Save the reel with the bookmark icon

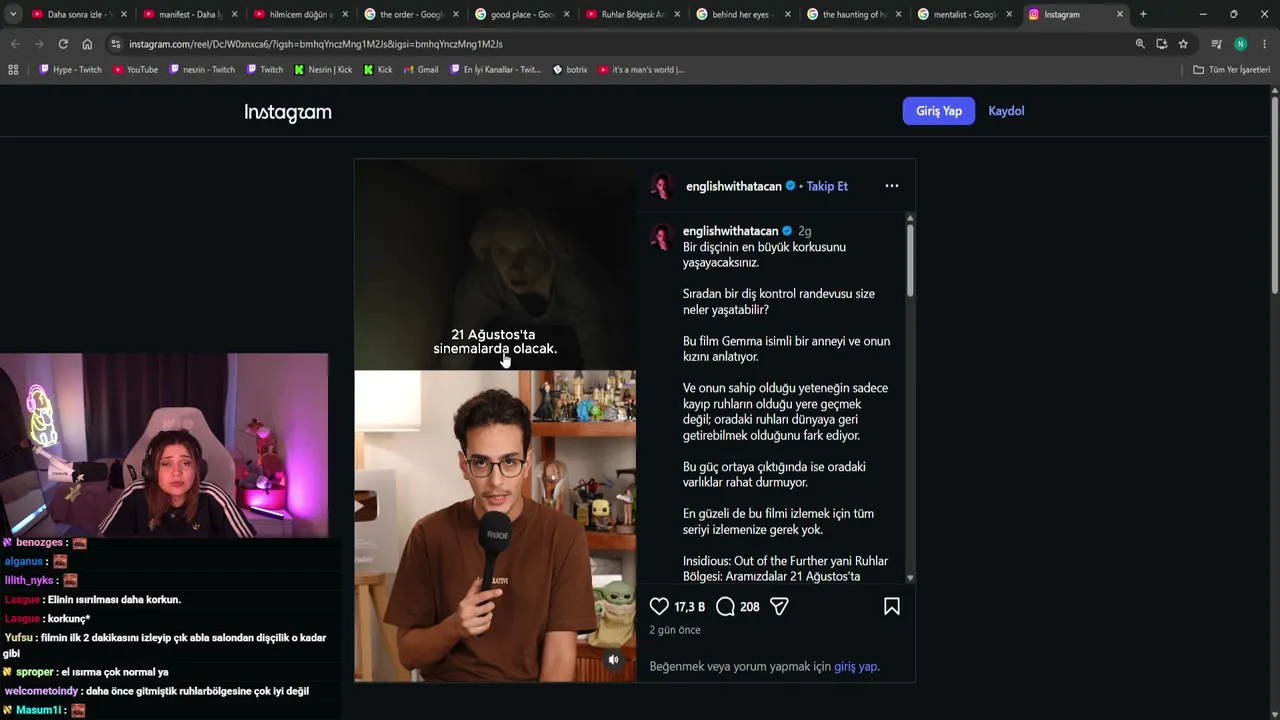pos(892,606)
